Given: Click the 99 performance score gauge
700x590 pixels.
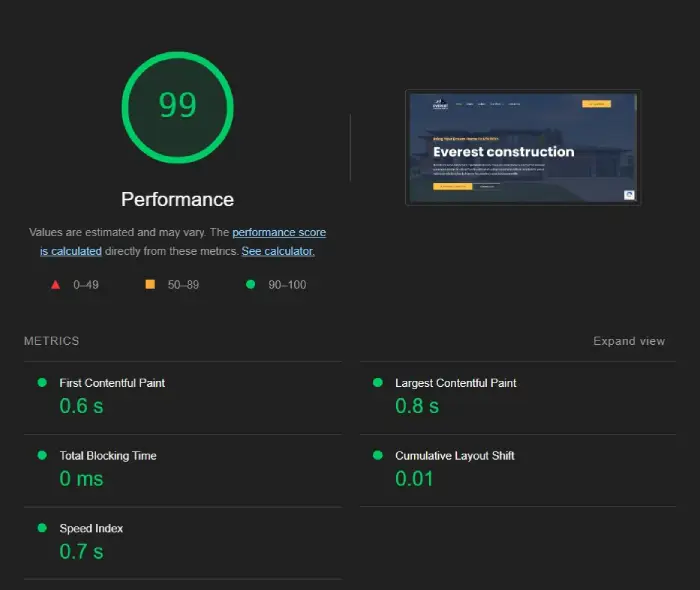Looking at the screenshot, I should click(x=177, y=106).
